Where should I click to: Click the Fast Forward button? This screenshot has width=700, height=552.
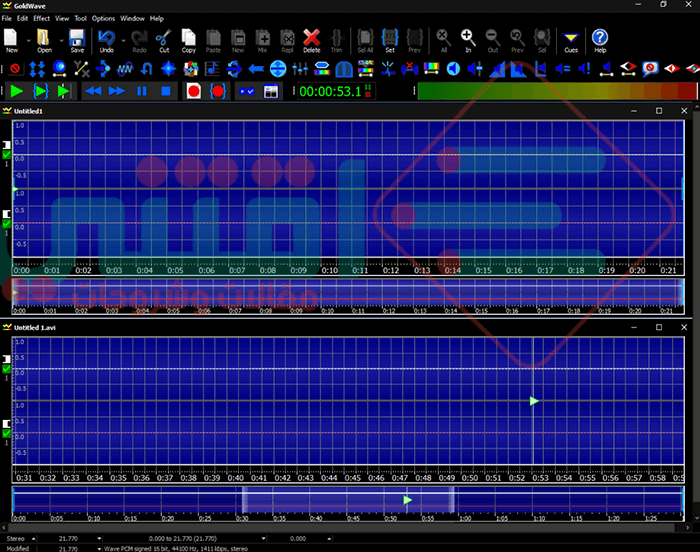pyautogui.click(x=117, y=92)
